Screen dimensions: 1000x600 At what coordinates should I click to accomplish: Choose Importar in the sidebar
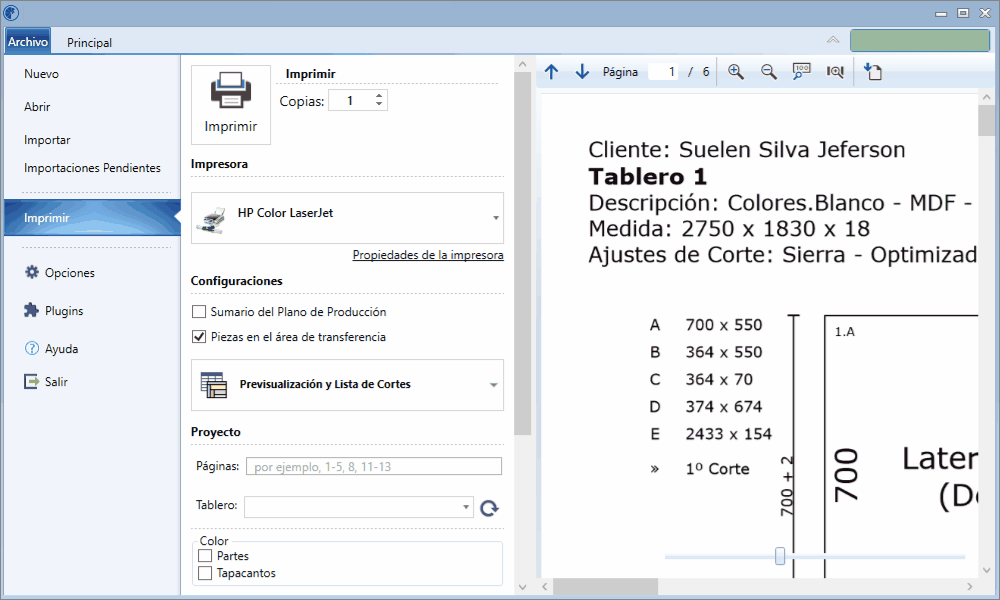(x=47, y=140)
